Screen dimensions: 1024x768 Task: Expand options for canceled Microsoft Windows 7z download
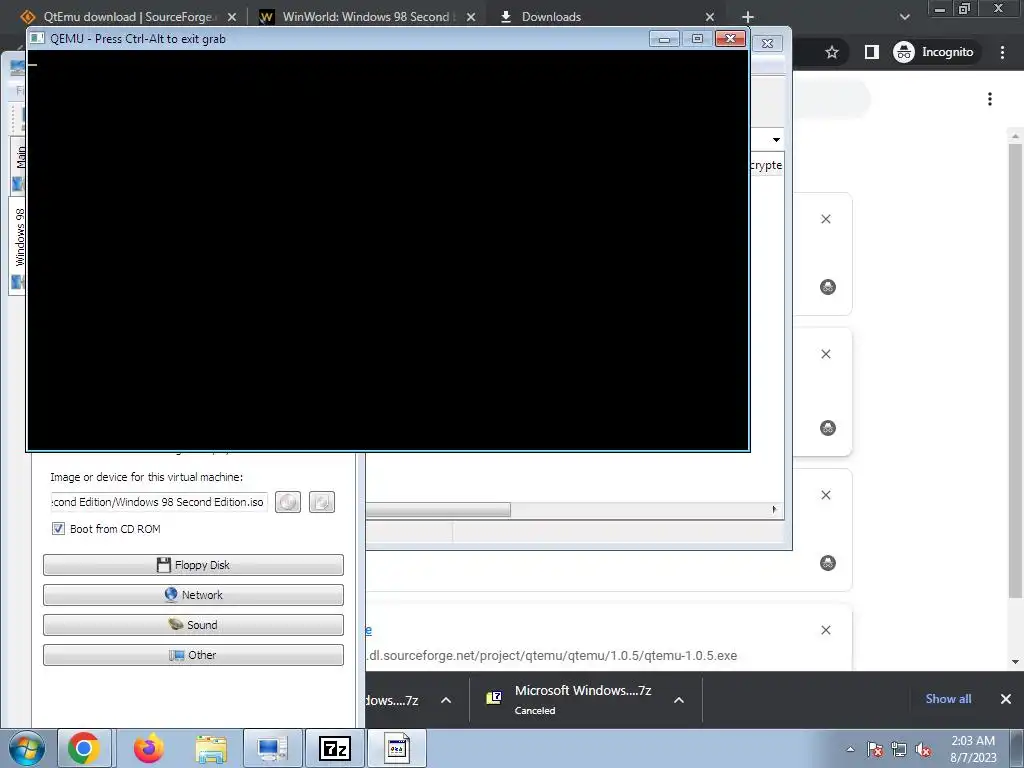tap(679, 700)
